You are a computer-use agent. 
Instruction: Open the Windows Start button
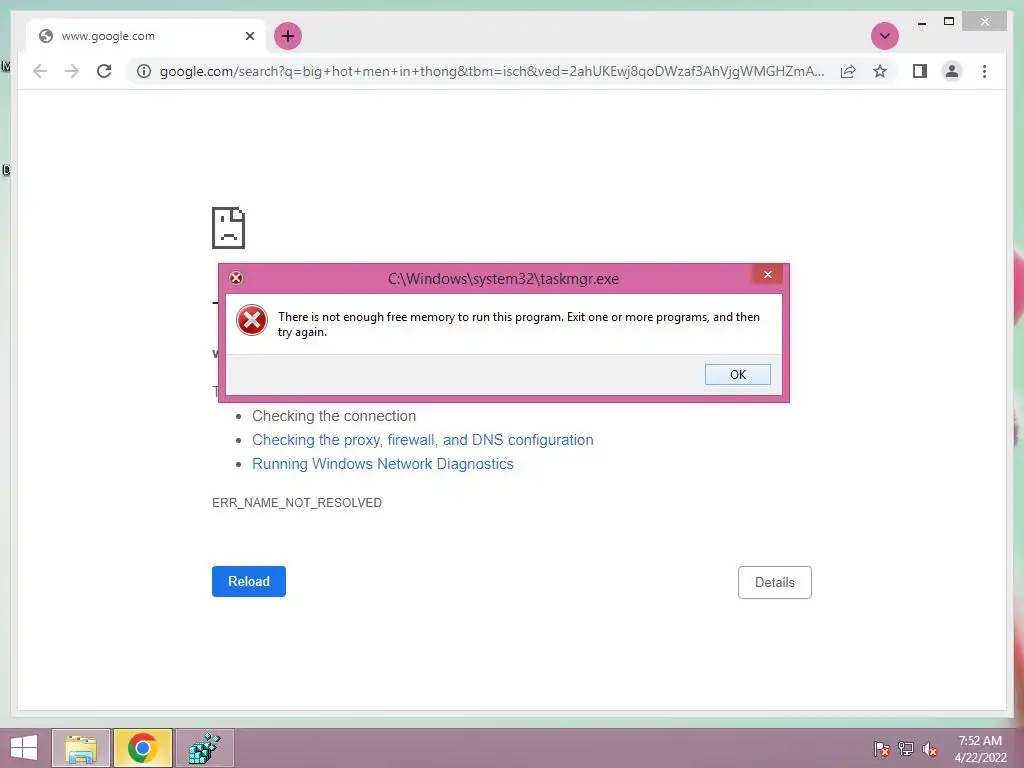24,748
